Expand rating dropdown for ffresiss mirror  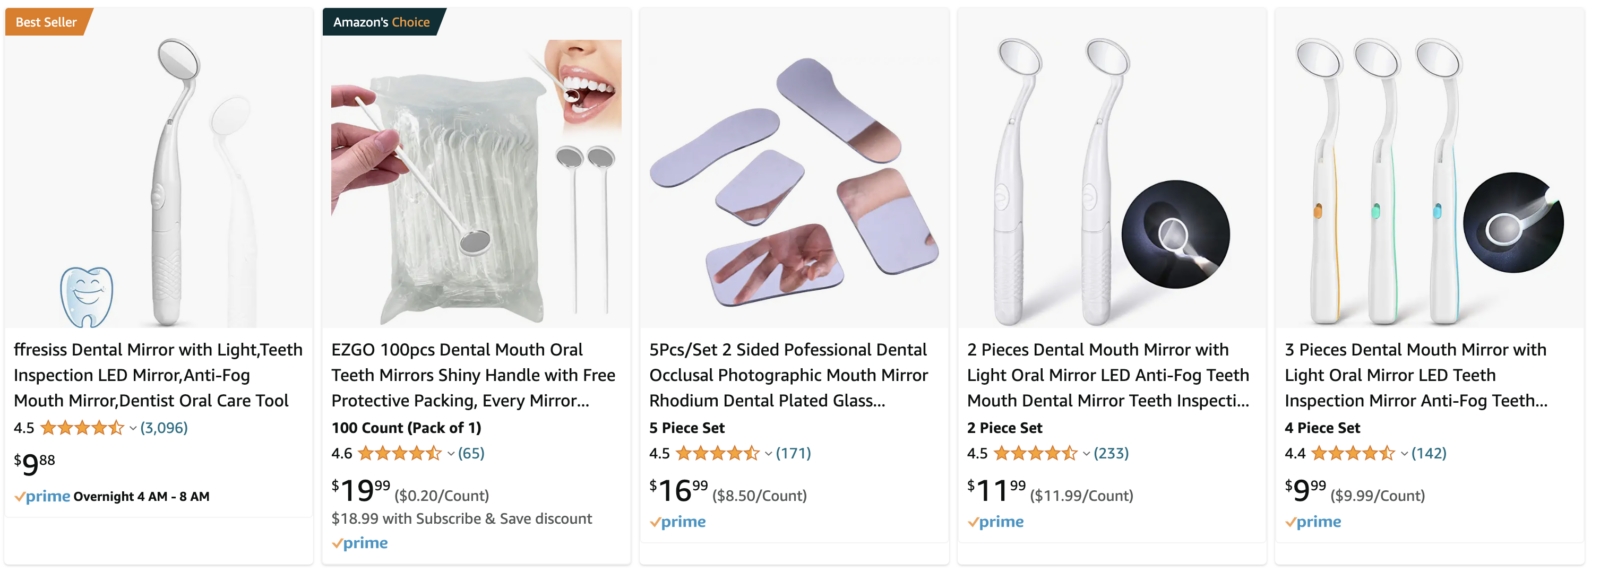coord(133,428)
